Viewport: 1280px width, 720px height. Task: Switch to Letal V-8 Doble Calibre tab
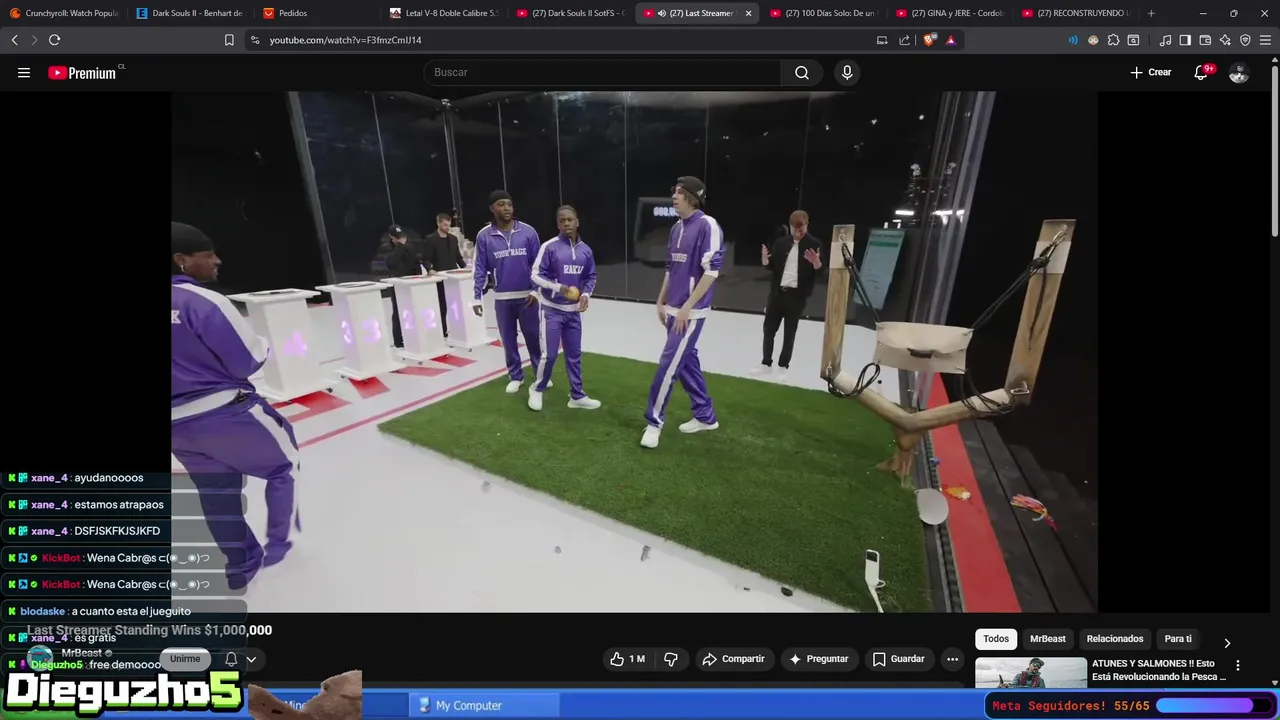point(443,13)
